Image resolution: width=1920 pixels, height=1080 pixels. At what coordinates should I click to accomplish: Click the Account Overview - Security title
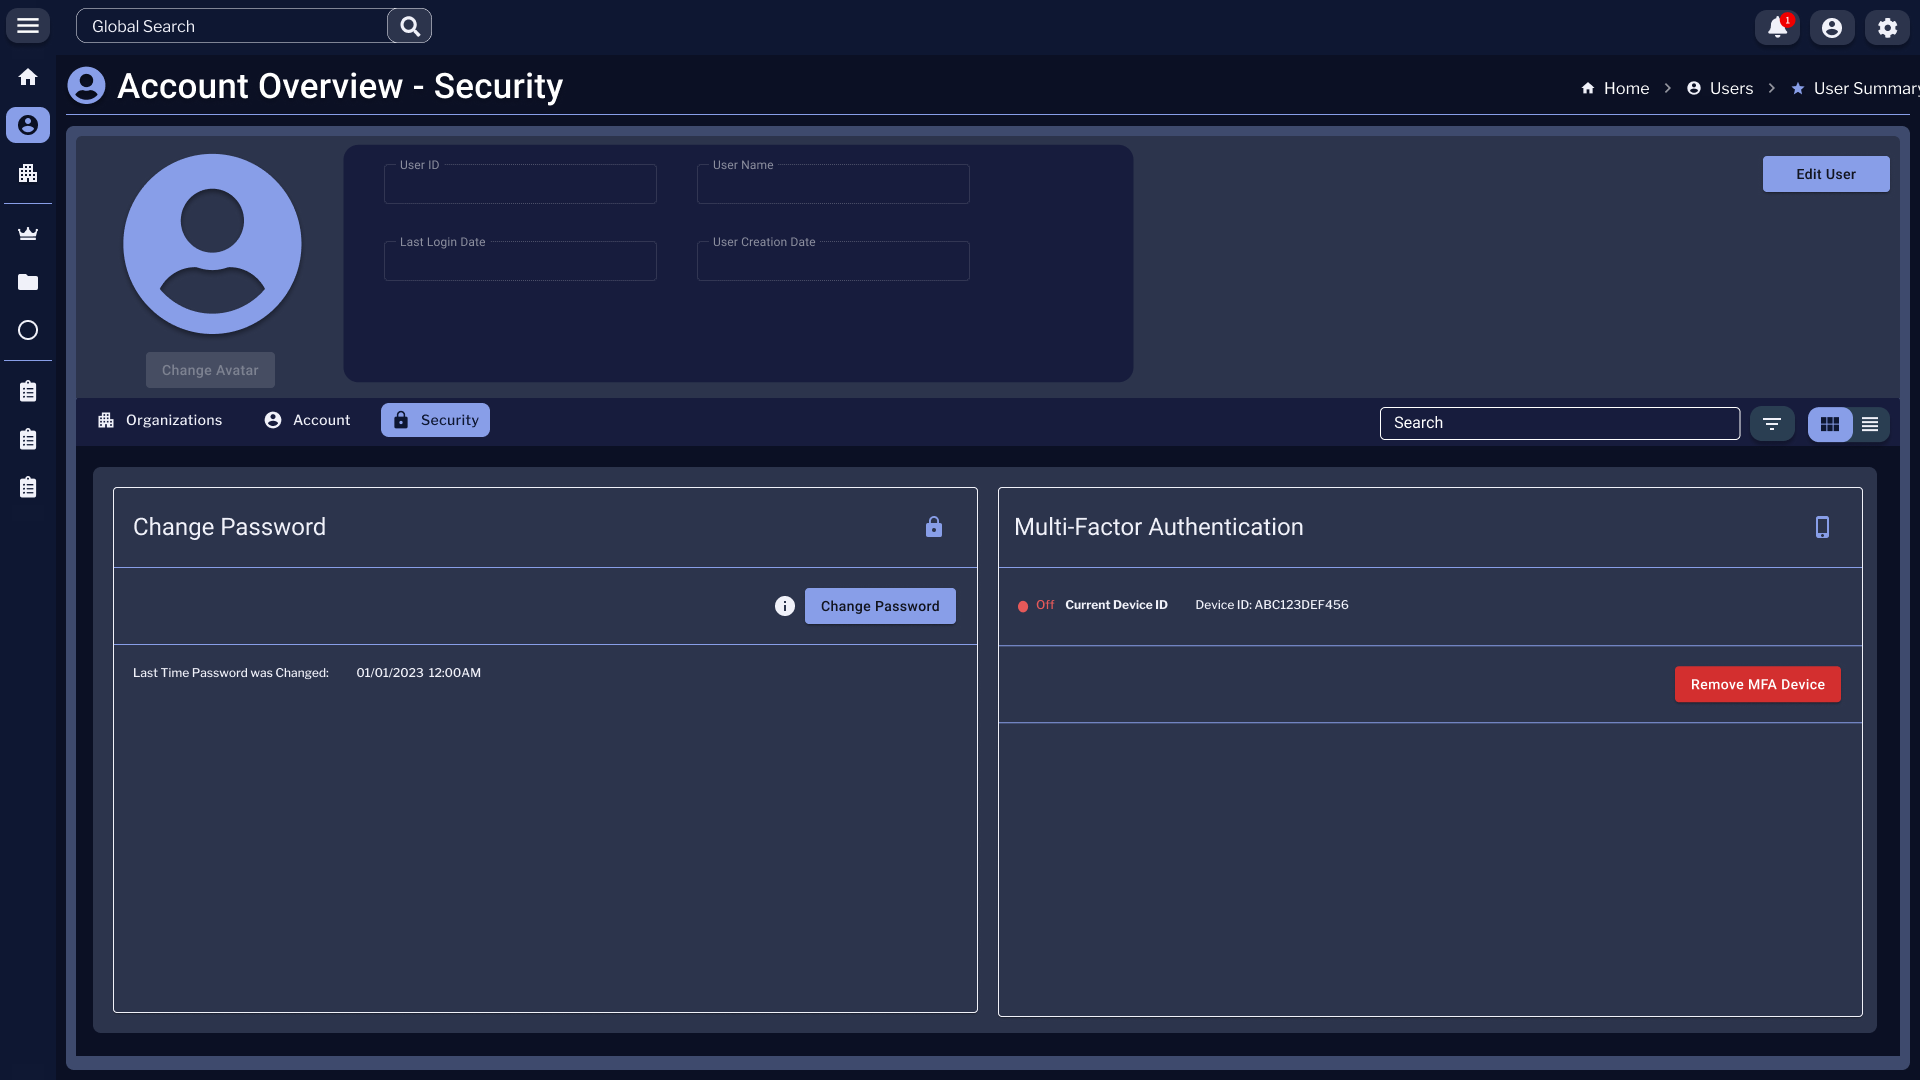(x=340, y=86)
